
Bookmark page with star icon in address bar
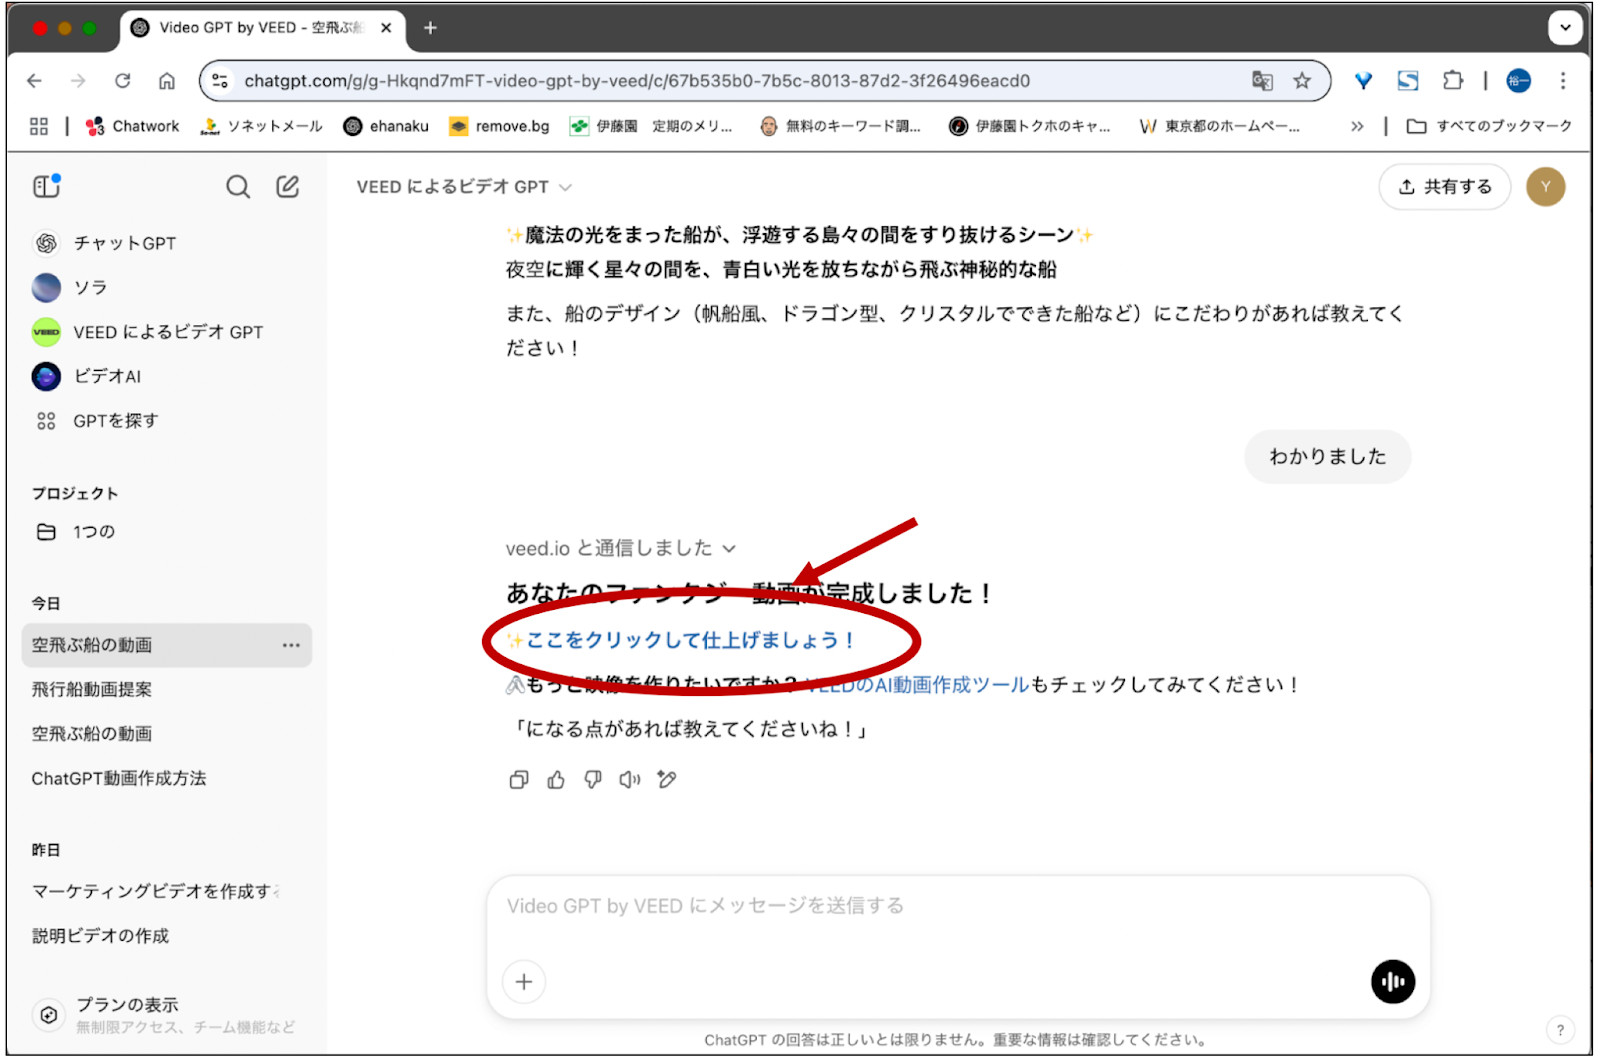coord(1302,81)
